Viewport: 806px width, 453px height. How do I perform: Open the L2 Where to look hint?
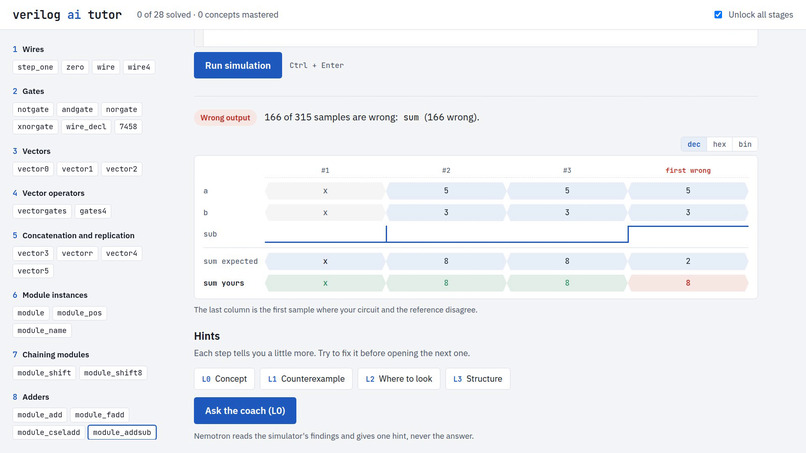[399, 379]
